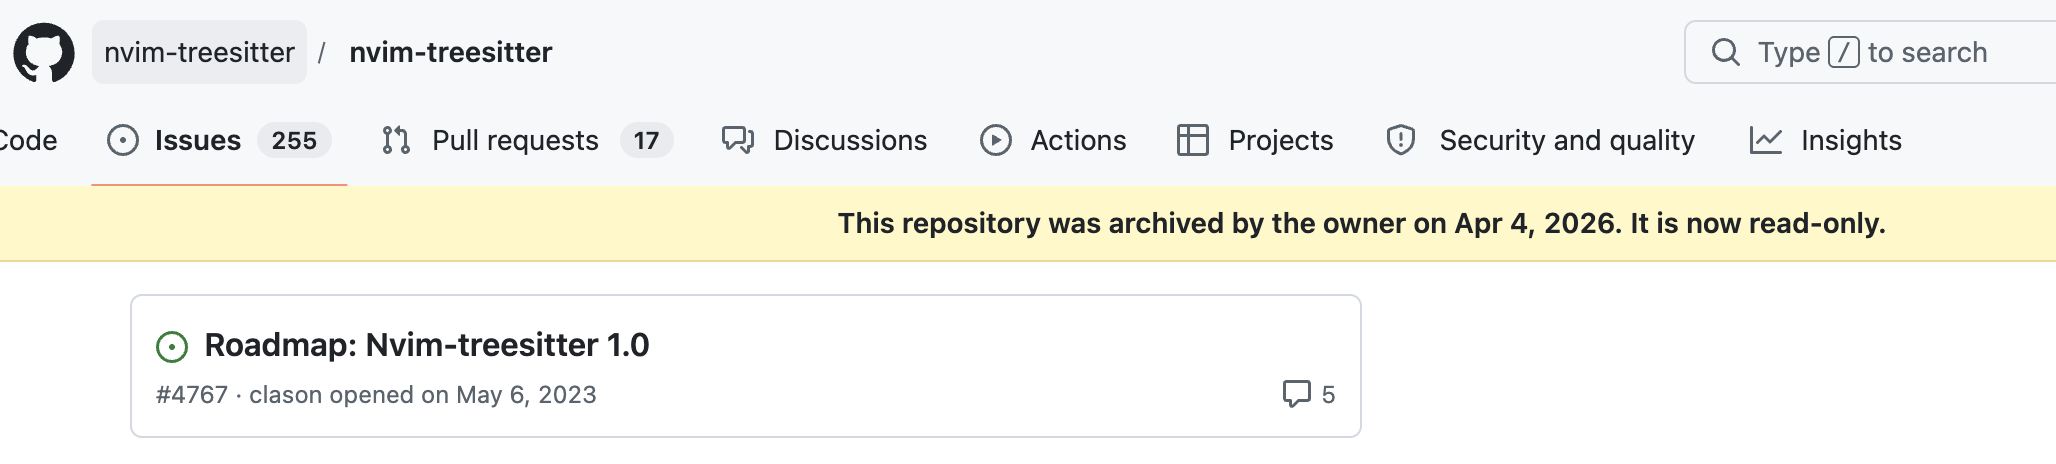This screenshot has height=464, width=2056.
Task: Click the Pull requests branch icon
Action: click(x=396, y=140)
